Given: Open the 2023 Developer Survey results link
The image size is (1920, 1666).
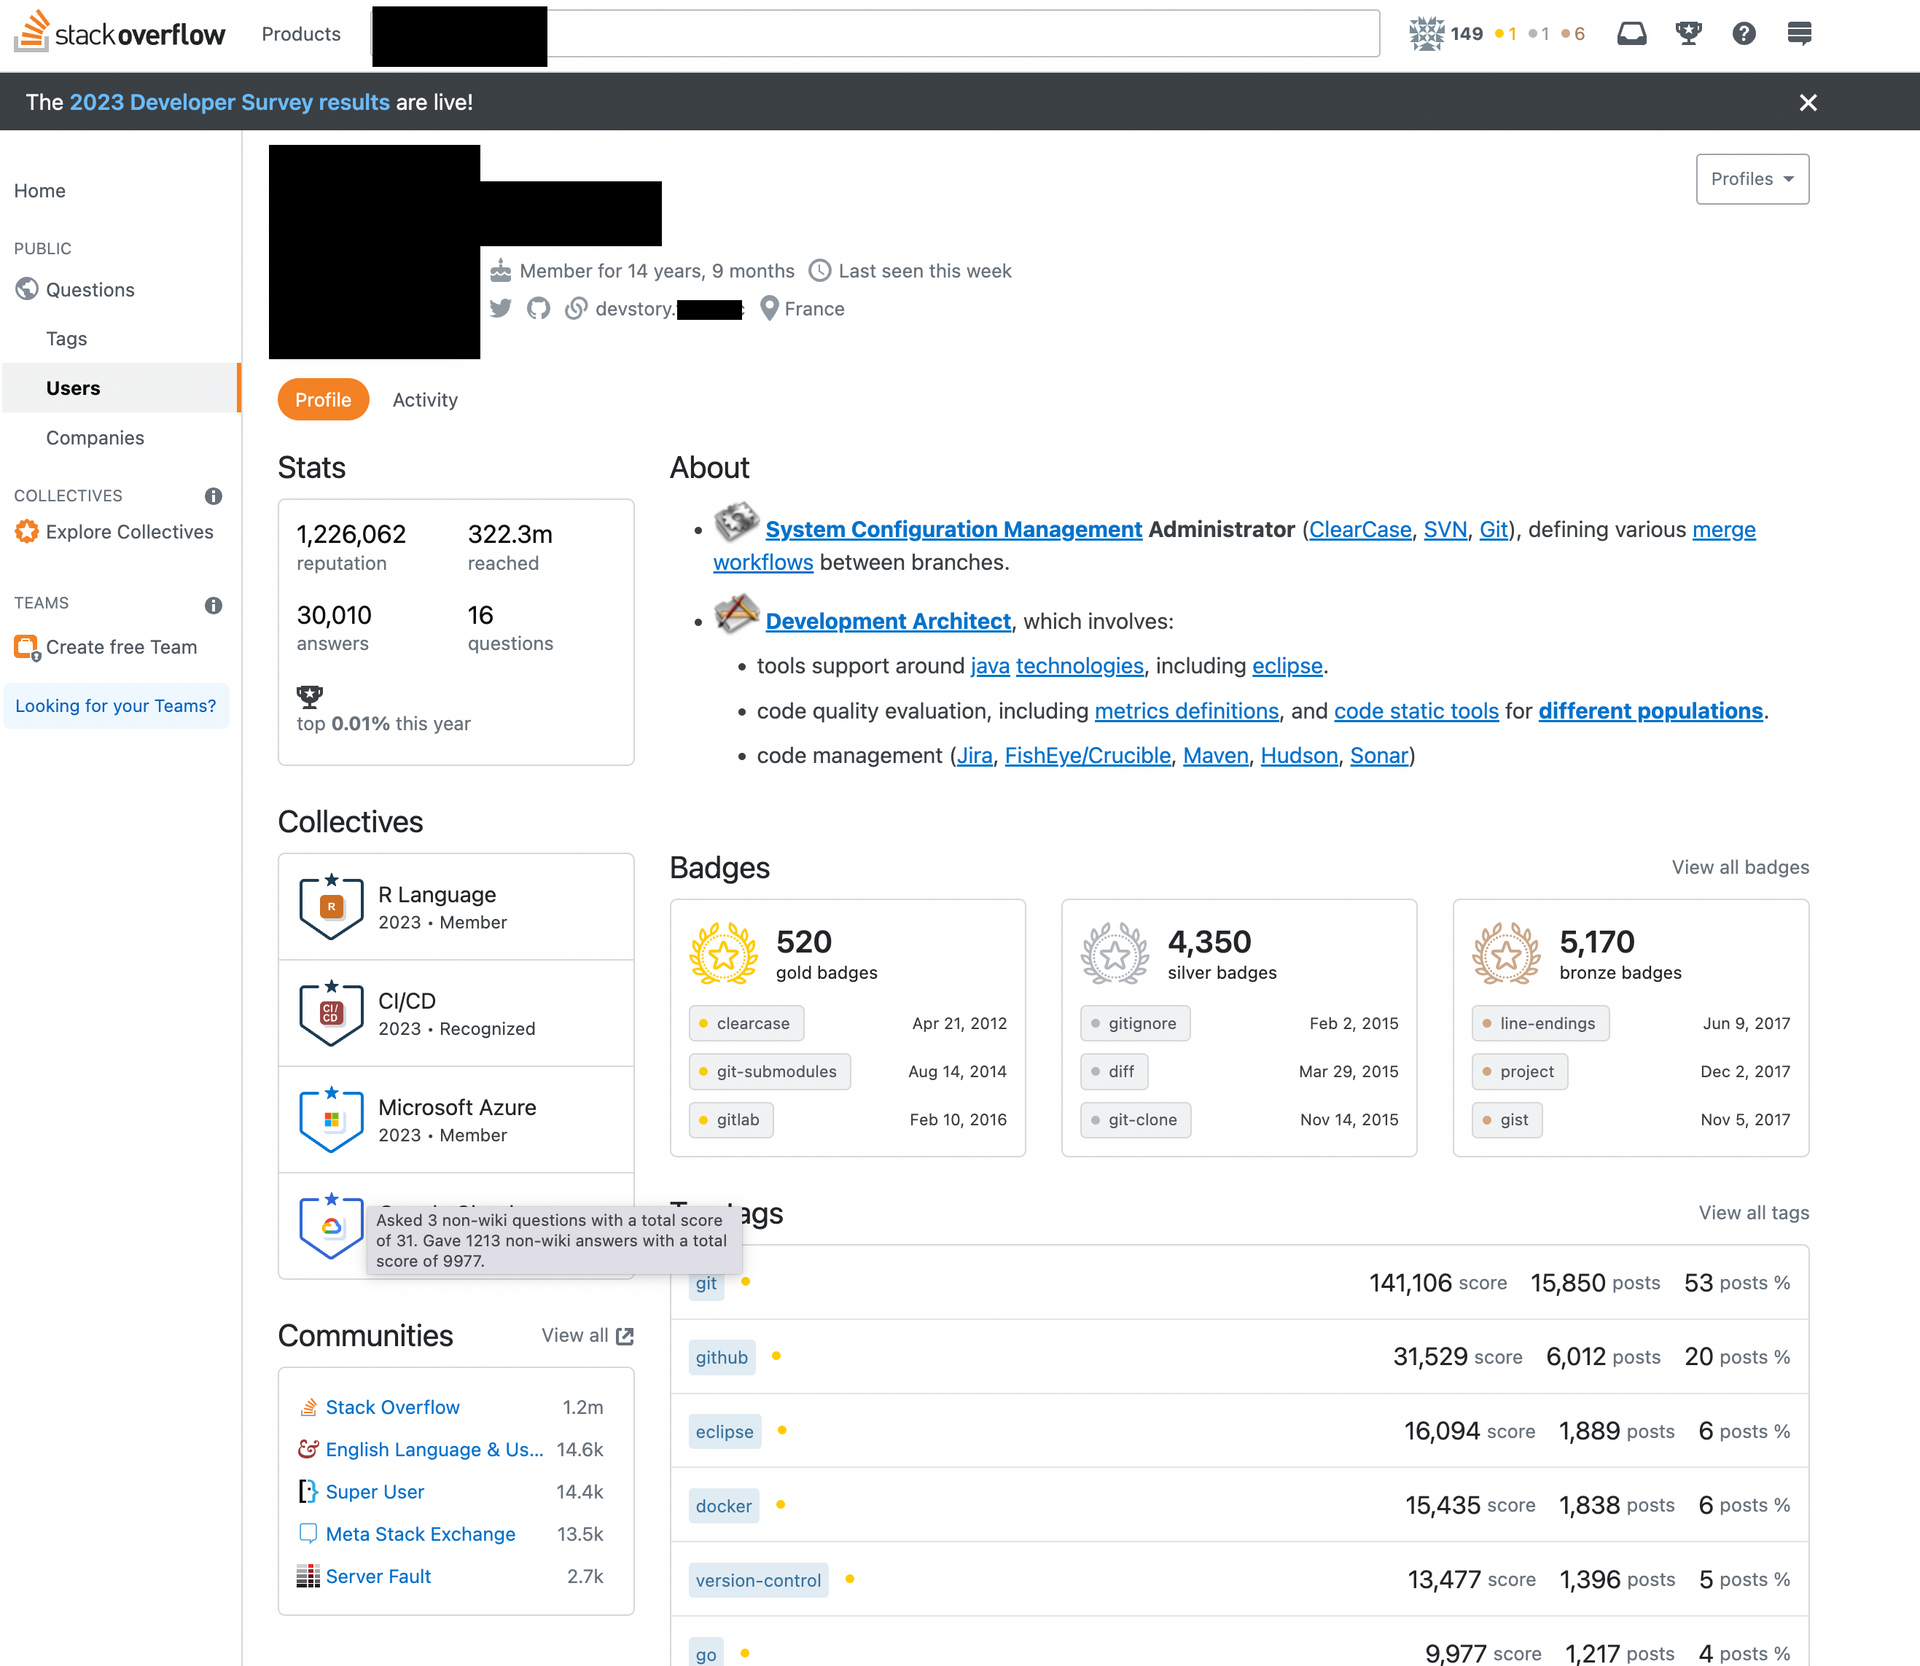Looking at the screenshot, I should (229, 101).
